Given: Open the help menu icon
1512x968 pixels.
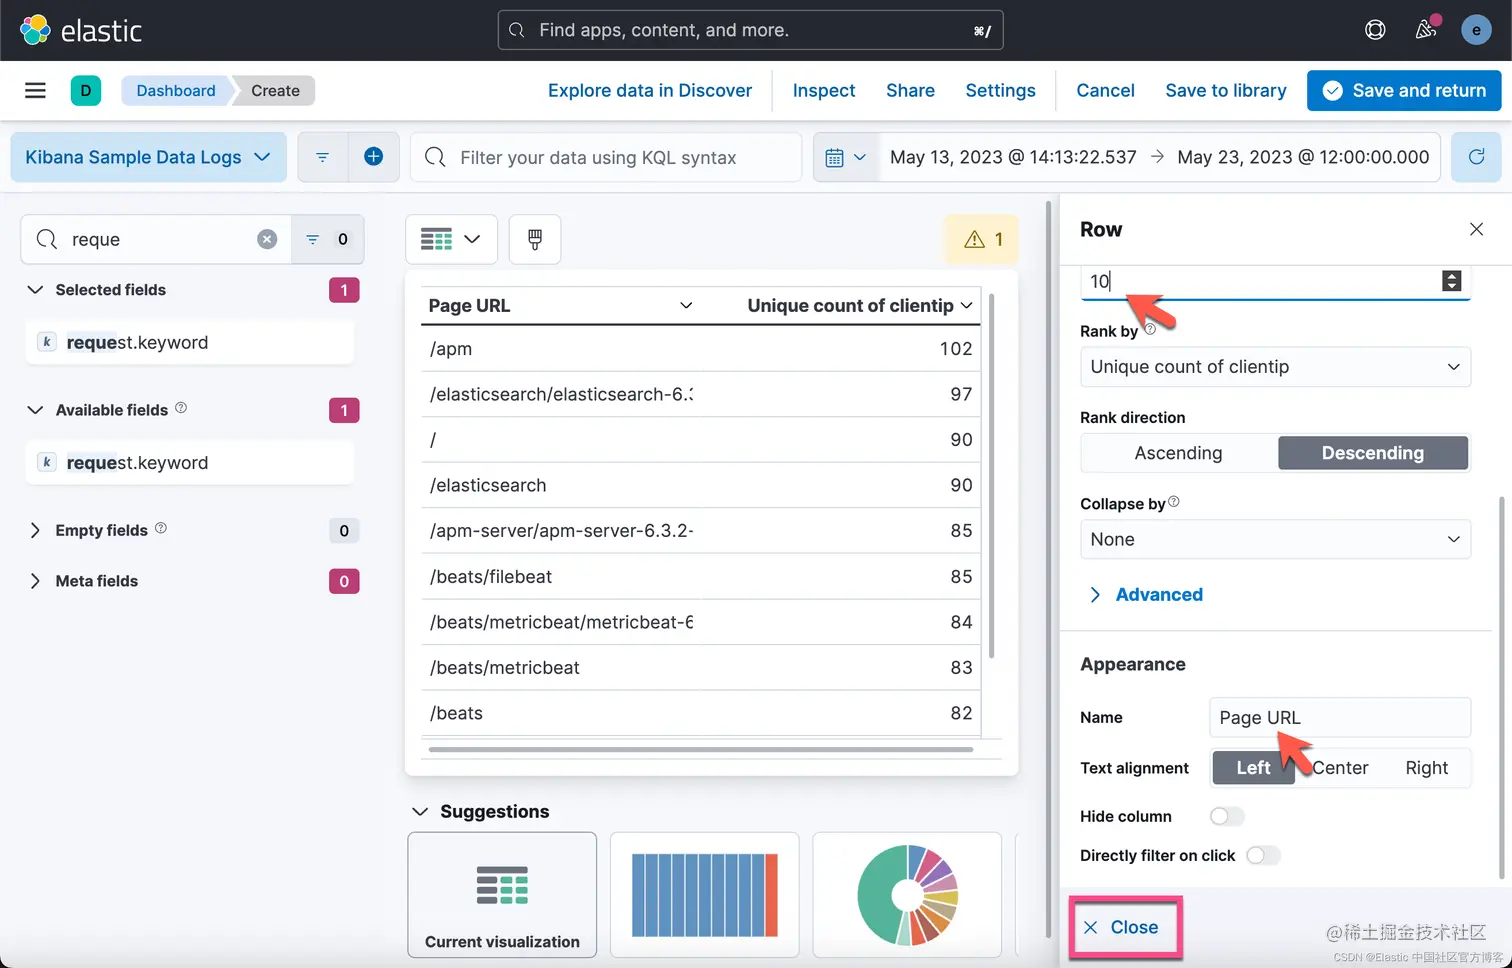Looking at the screenshot, I should pos(1375,30).
